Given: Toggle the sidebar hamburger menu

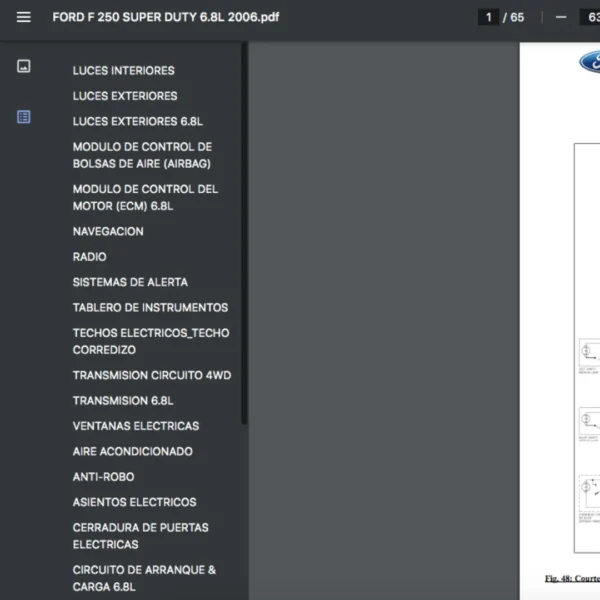Looking at the screenshot, I should click(24, 17).
